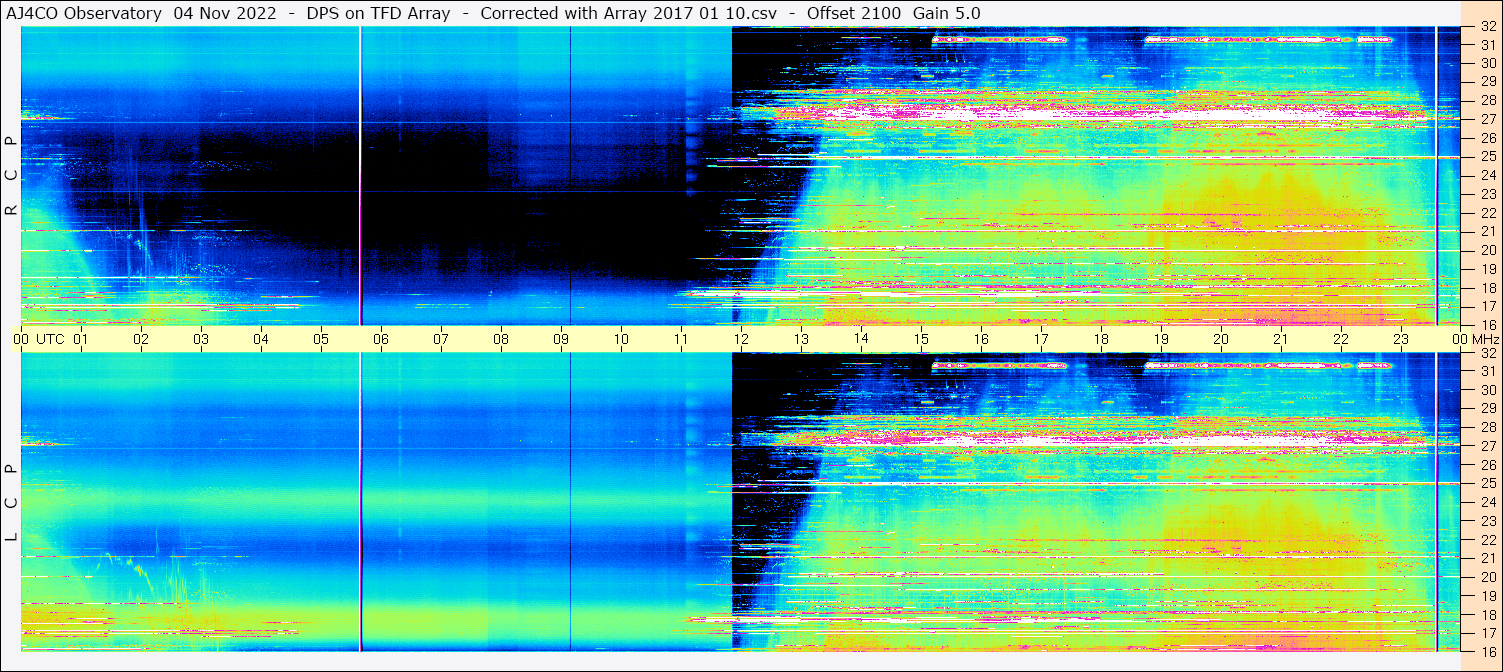Click "26" MHz tick of LCP panel

point(1488,465)
